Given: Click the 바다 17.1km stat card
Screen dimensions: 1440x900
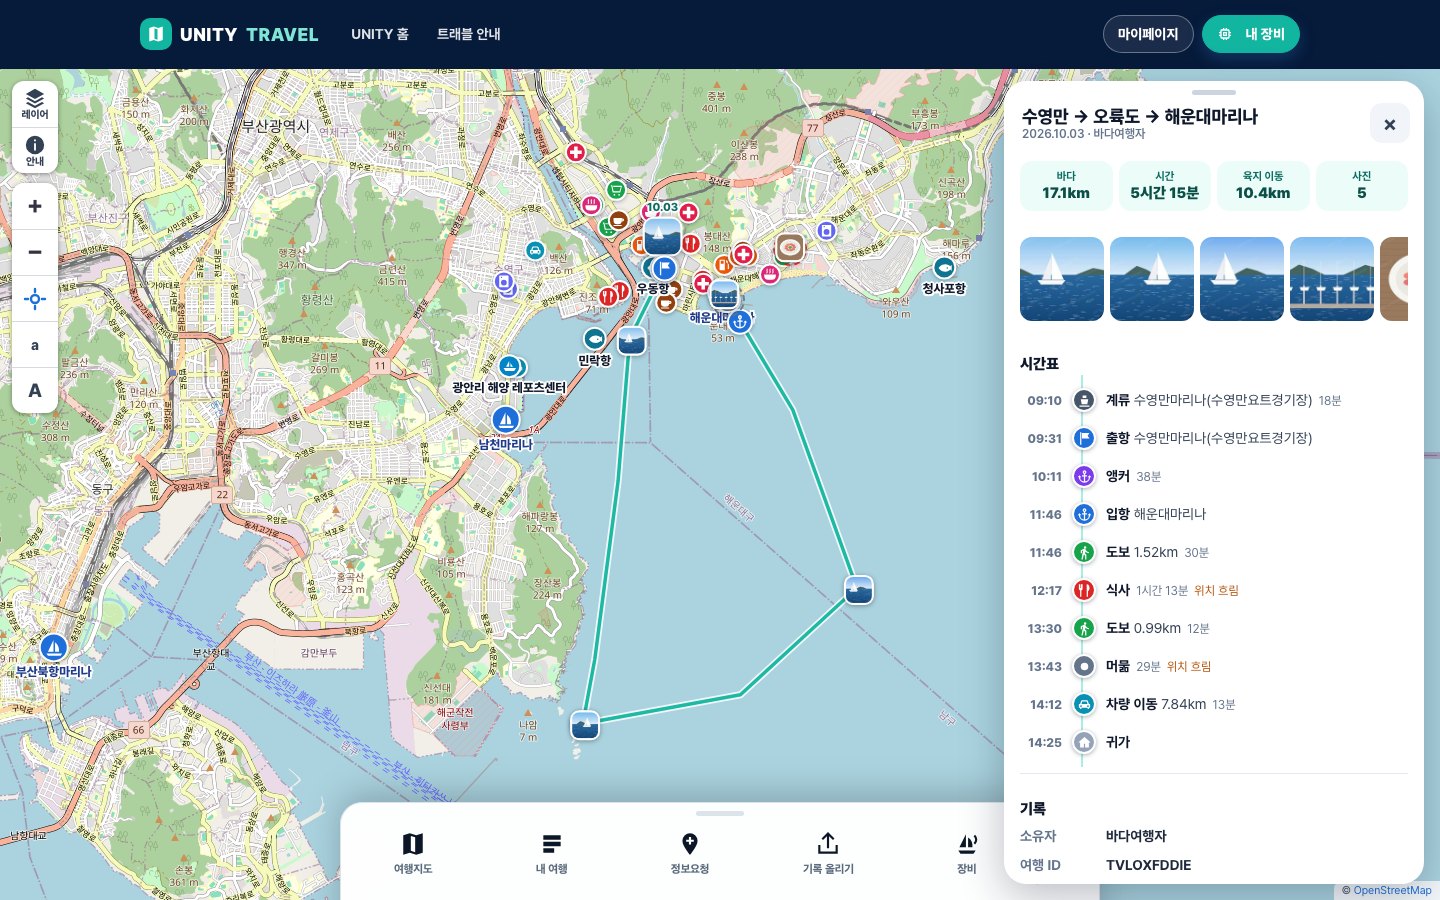Looking at the screenshot, I should tap(1066, 186).
